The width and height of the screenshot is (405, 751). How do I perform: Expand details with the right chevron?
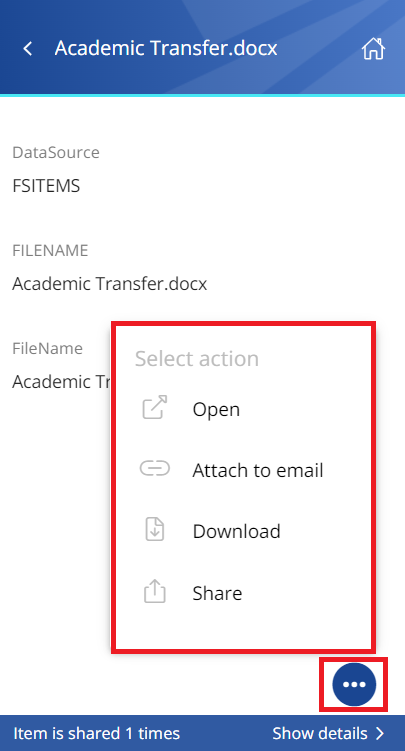click(x=380, y=733)
